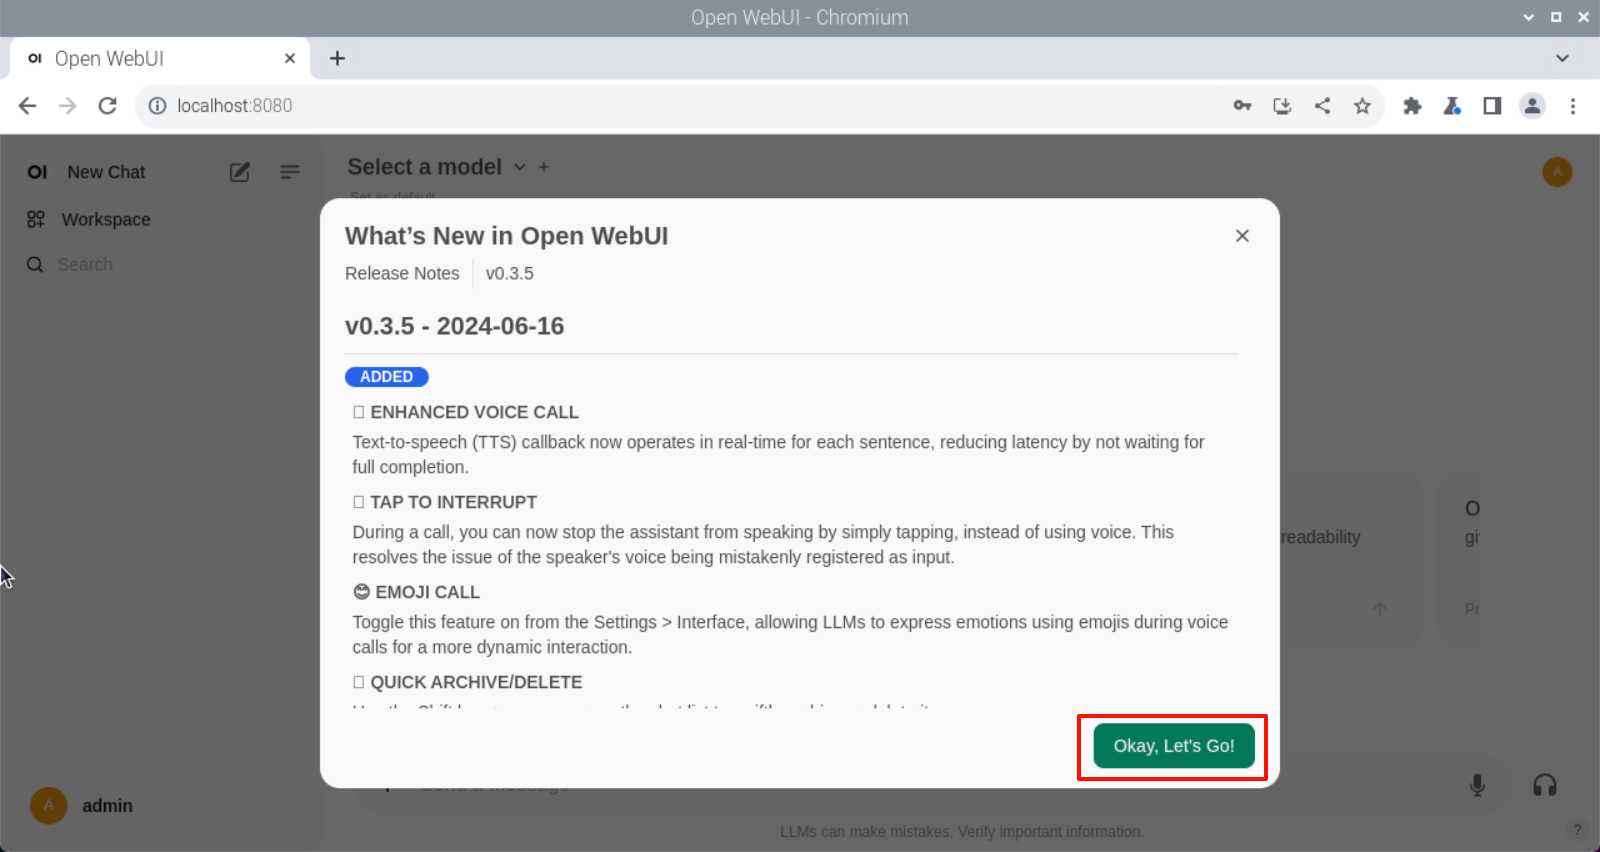Open the Chromium three-dot menu

click(x=1573, y=106)
